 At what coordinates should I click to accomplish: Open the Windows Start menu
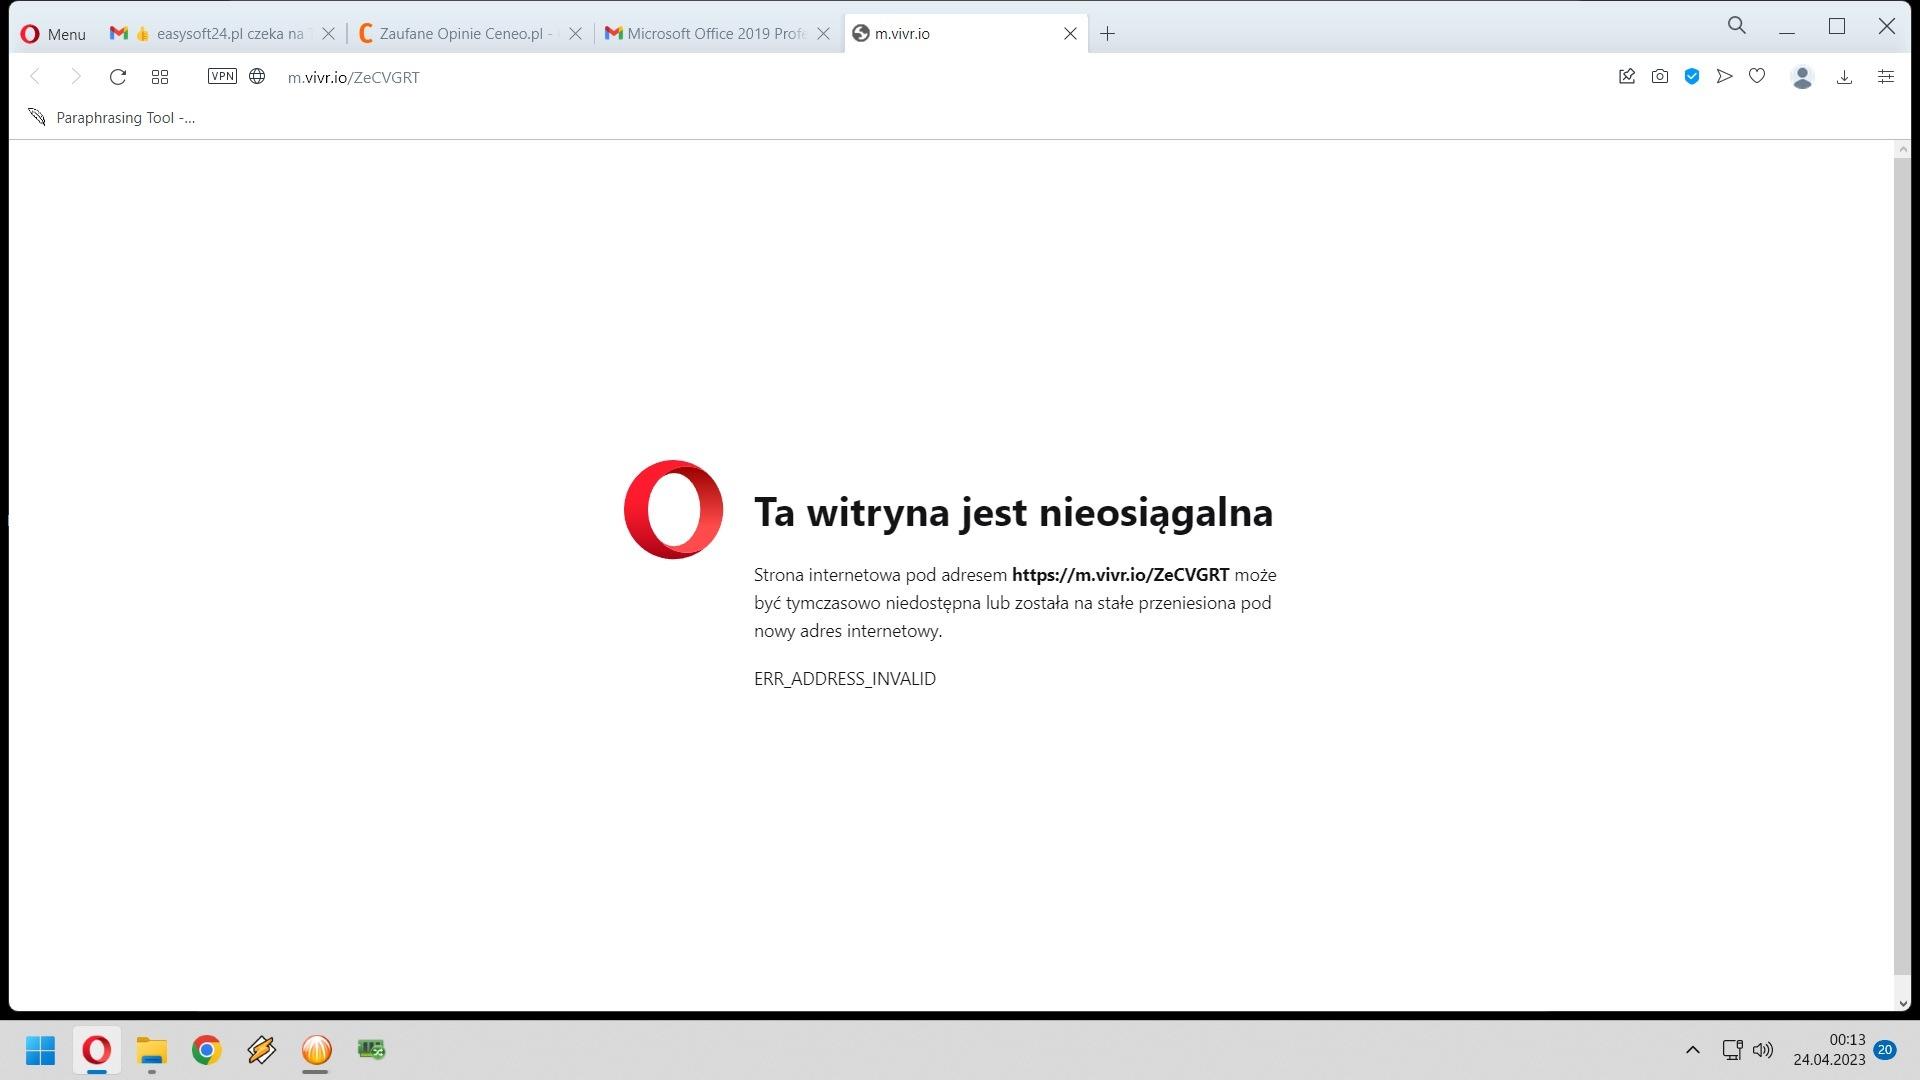pos(41,1050)
